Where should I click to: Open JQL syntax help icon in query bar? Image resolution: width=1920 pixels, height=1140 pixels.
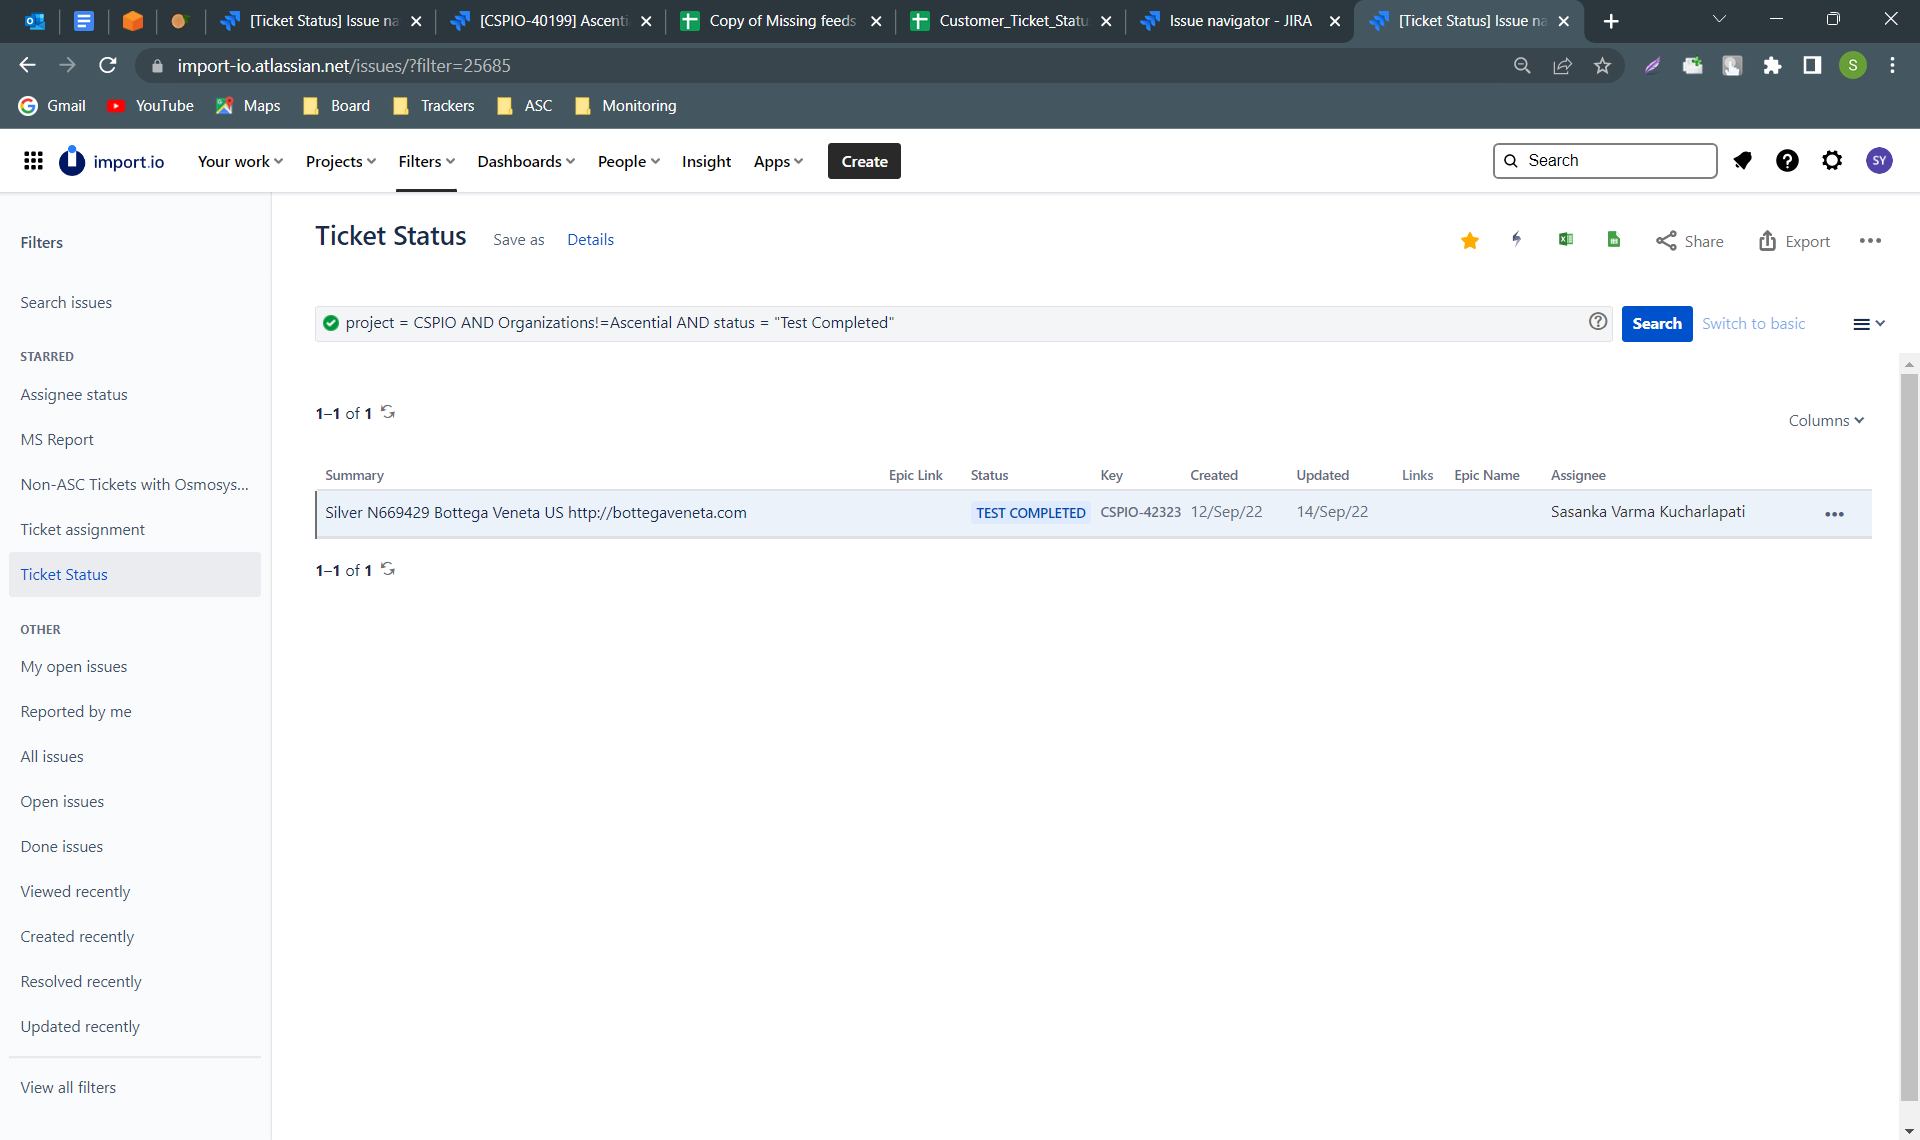tap(1598, 322)
